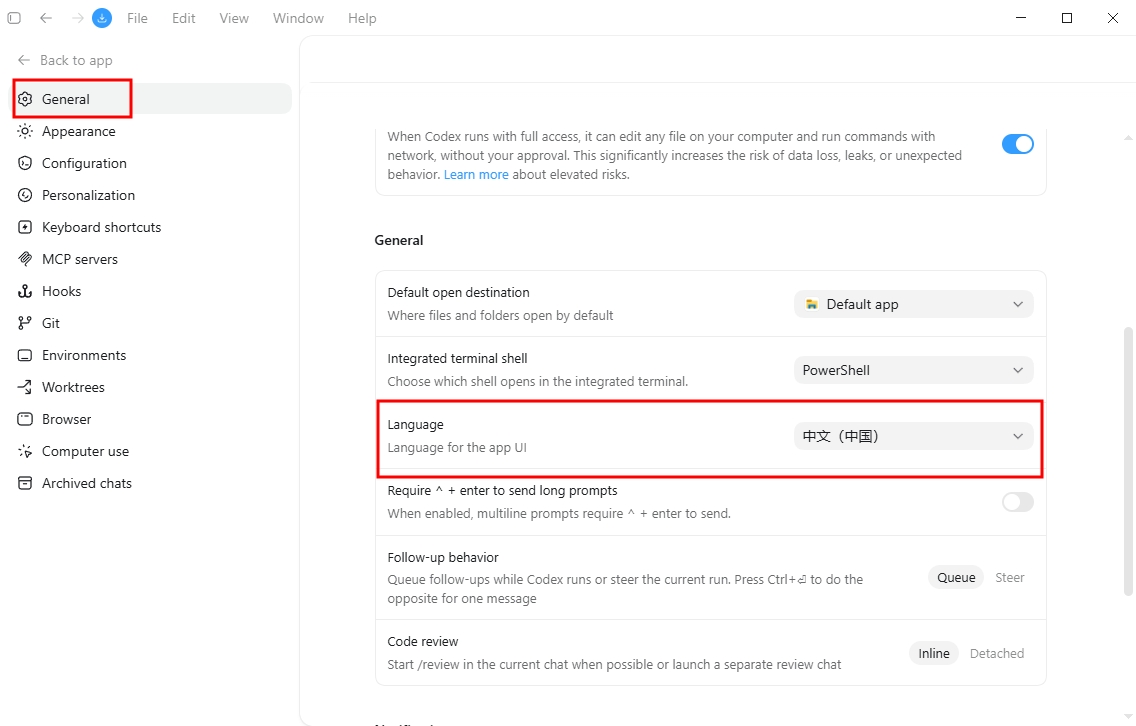The width and height of the screenshot is (1136, 726).
Task: Click the Hooks anchor icon
Action: click(25, 291)
